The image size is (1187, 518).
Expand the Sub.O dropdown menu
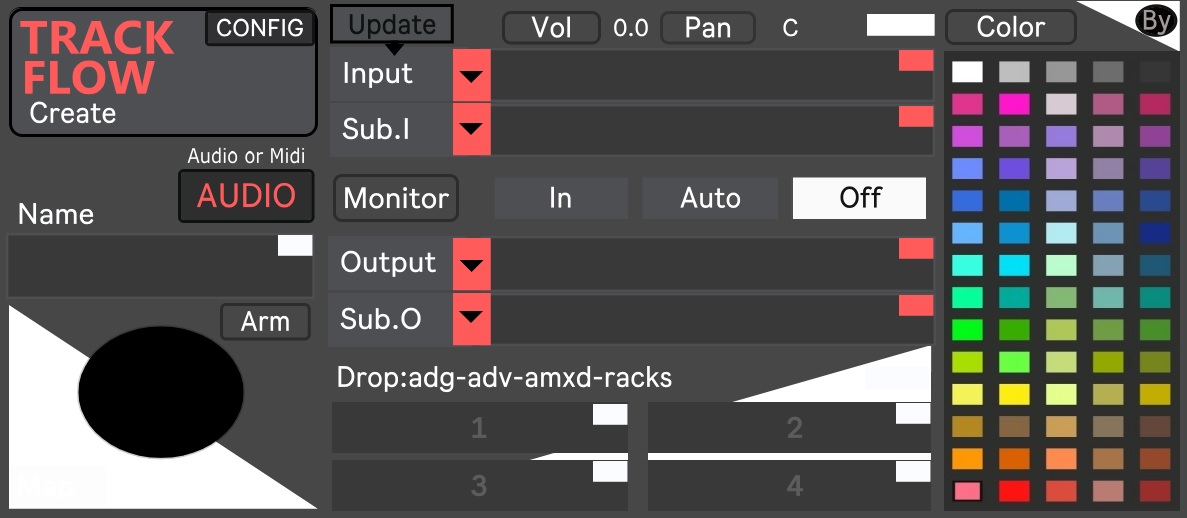coord(471,319)
